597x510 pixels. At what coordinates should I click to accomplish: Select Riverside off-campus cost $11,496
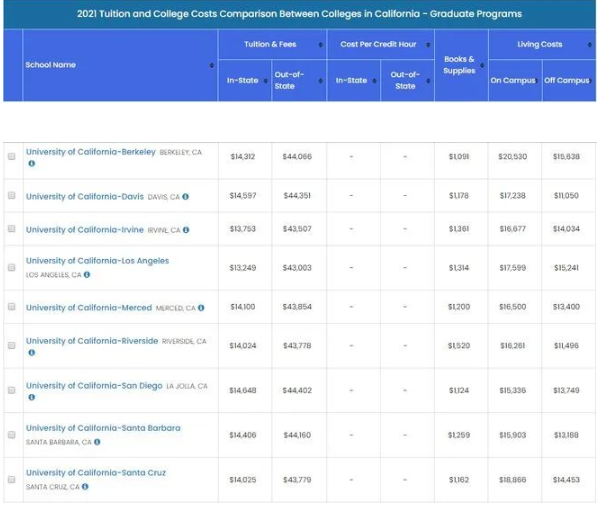(566, 345)
